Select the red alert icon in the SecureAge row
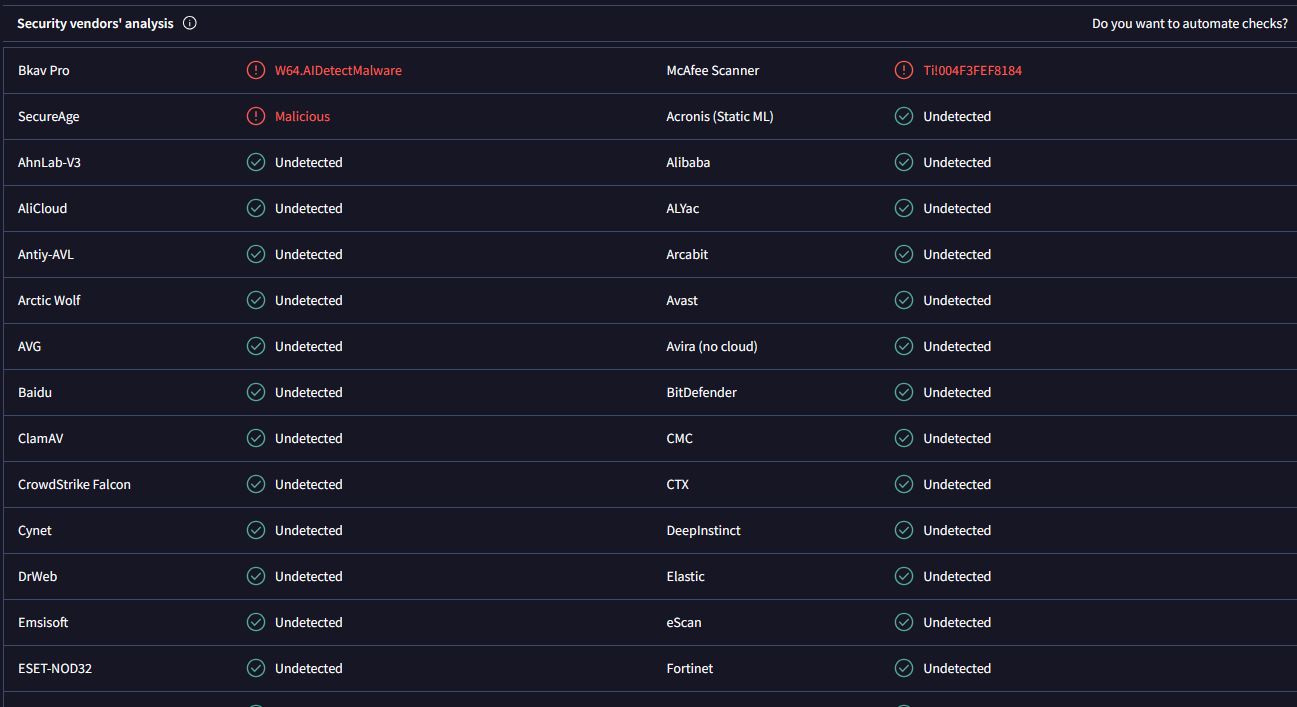 click(x=256, y=116)
